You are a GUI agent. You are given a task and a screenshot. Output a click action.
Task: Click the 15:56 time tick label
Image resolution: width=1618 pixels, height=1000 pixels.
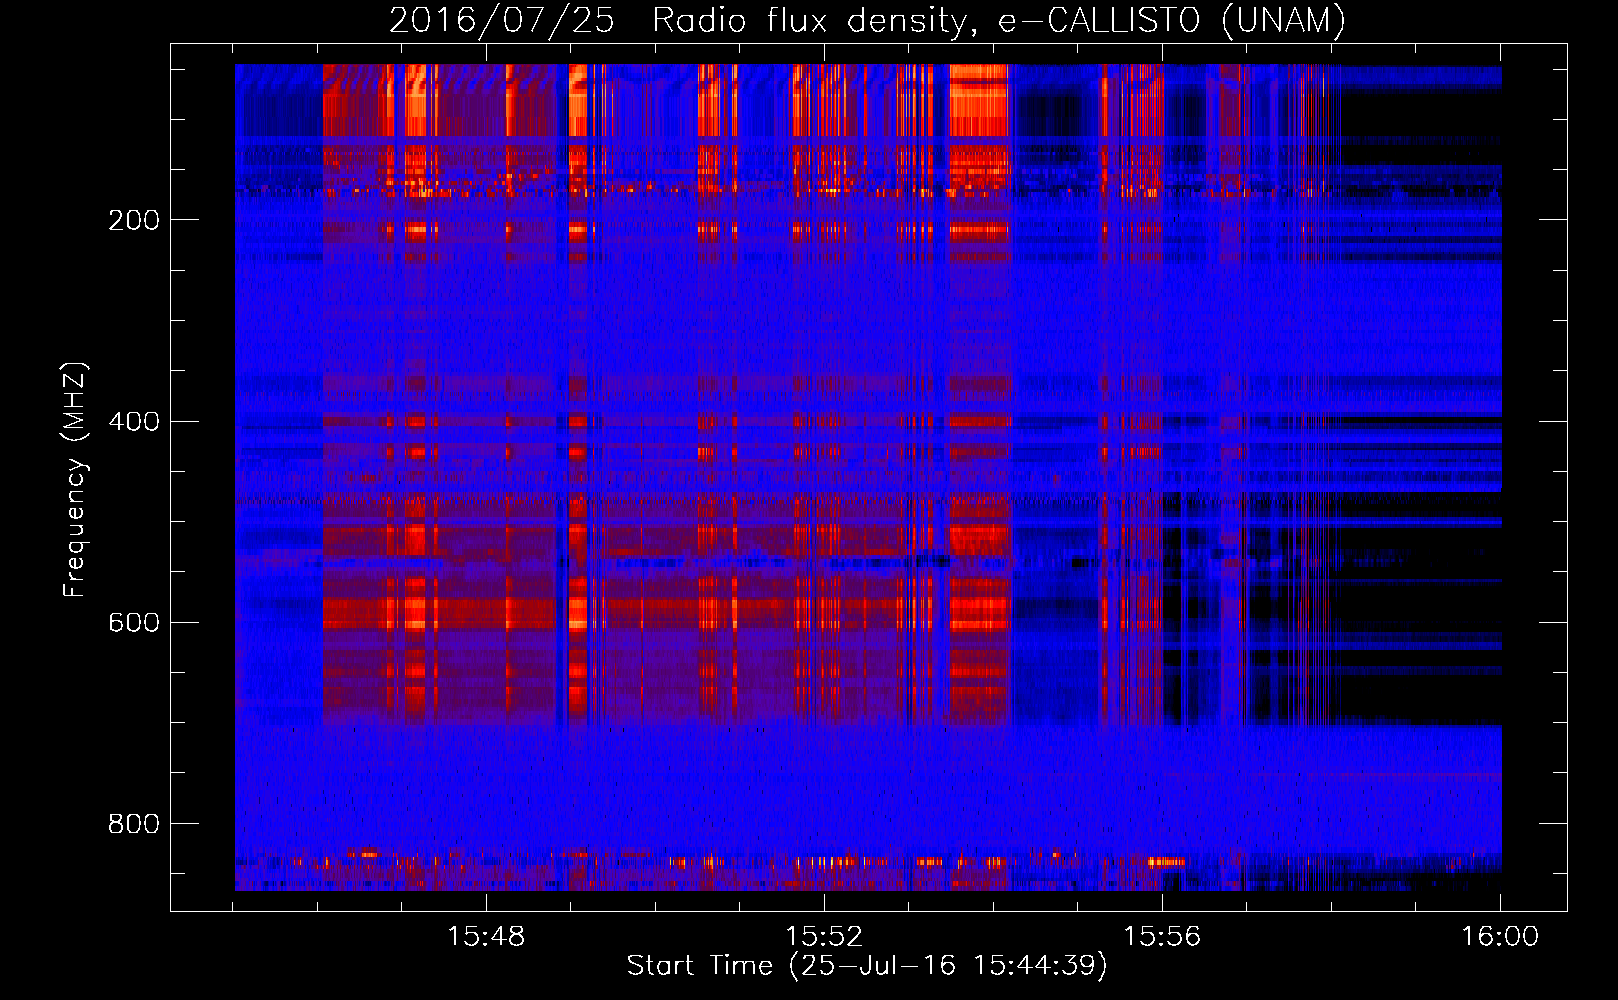tap(1162, 937)
